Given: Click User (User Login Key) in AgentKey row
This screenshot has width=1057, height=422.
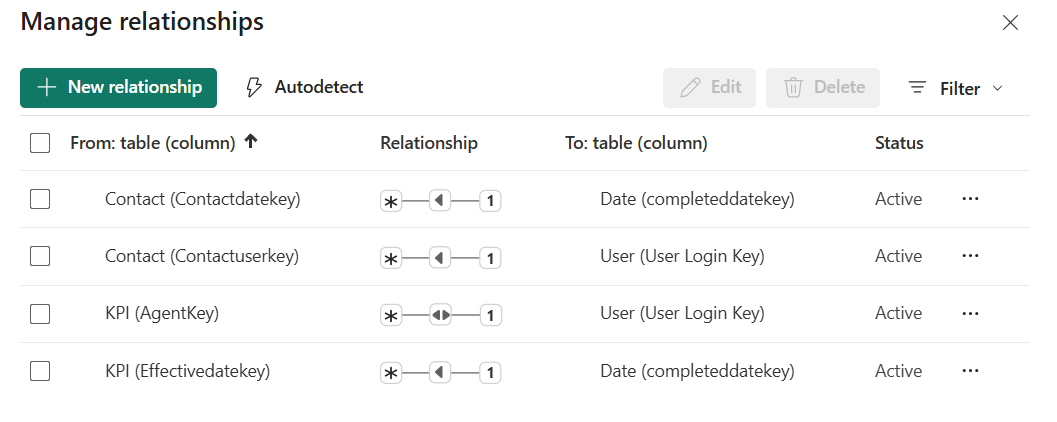Looking at the screenshot, I should coord(682,313).
